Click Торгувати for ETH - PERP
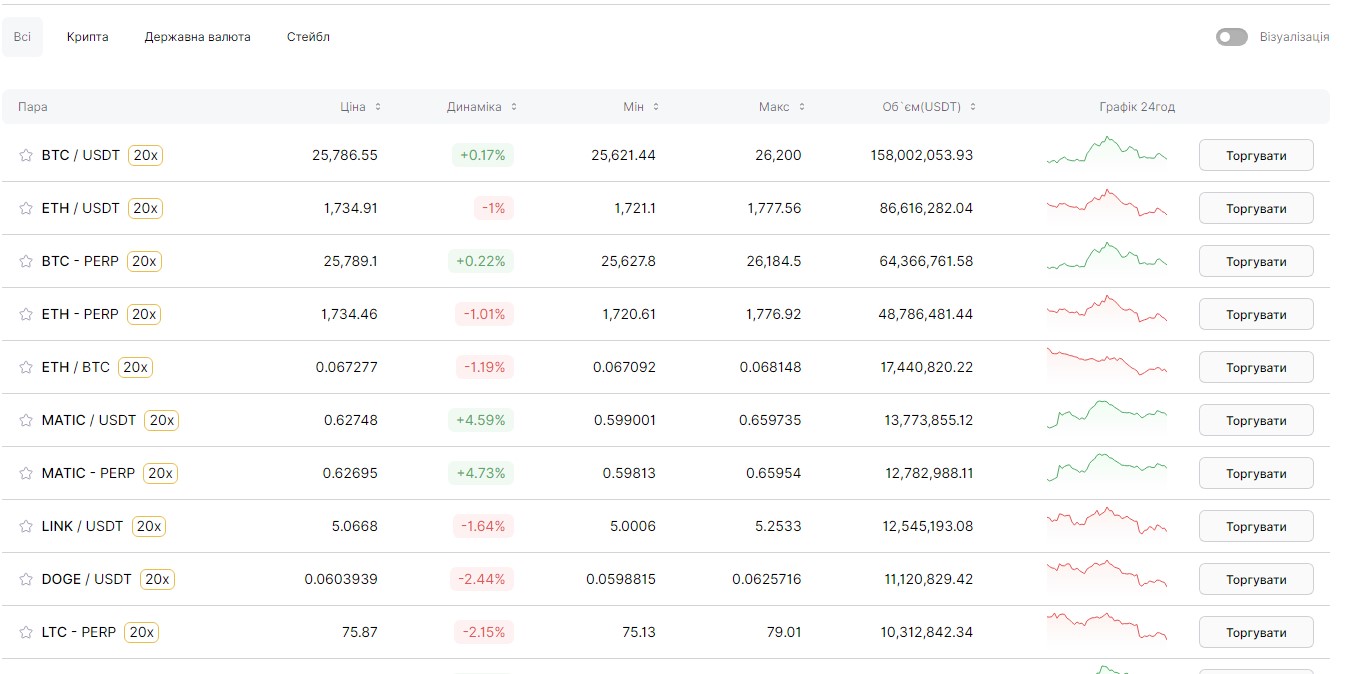The width and height of the screenshot is (1350, 674). pyautogui.click(x=1256, y=314)
